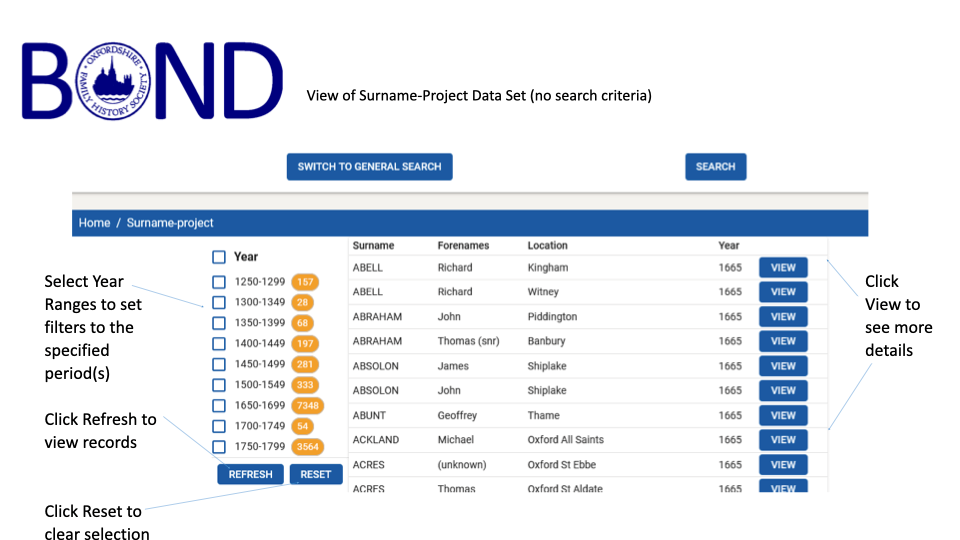
Task: View Thomas ABRAHAM of Banbury record
Action: (783, 341)
